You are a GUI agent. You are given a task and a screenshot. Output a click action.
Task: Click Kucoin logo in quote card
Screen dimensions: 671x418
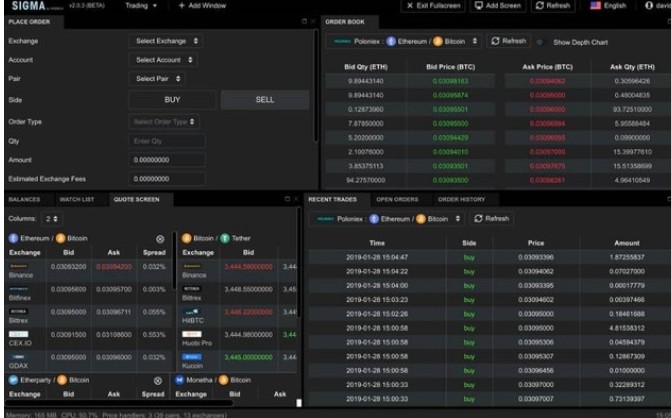pyautogui.click(x=191, y=357)
